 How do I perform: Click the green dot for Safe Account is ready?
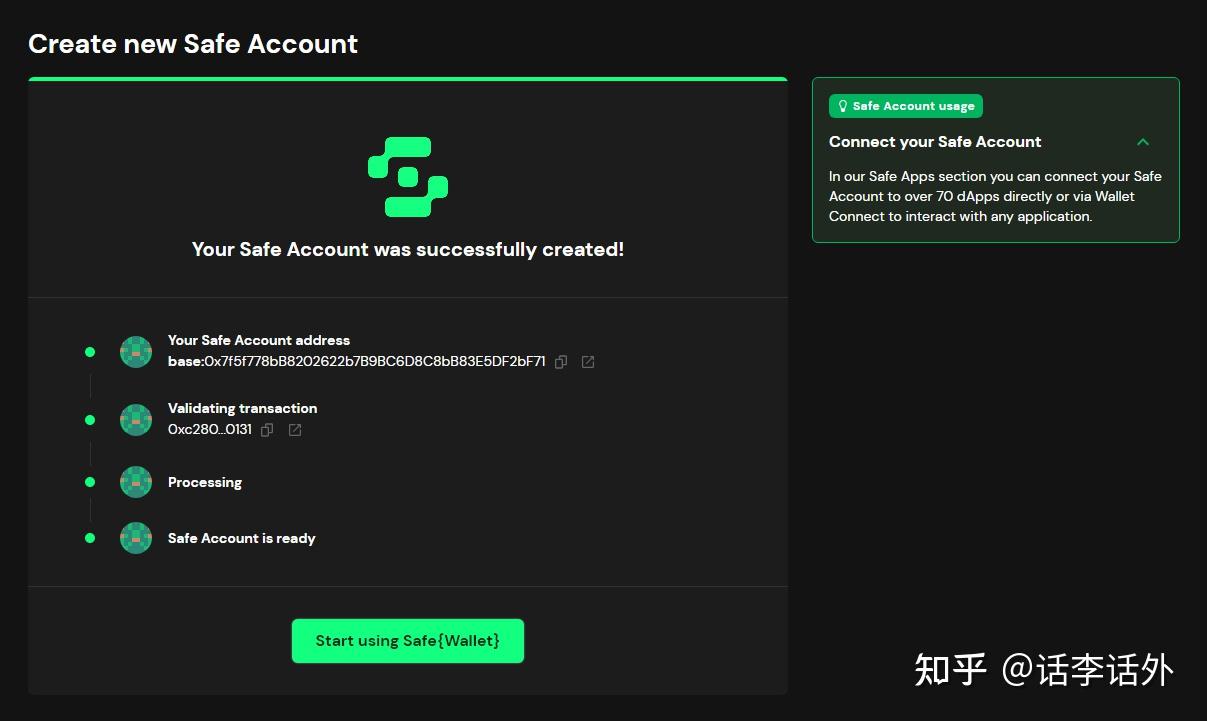[x=90, y=538]
